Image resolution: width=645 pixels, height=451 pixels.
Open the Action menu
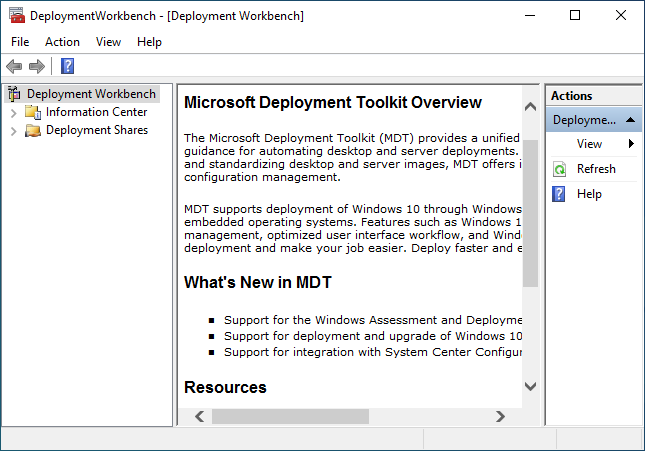(x=62, y=42)
